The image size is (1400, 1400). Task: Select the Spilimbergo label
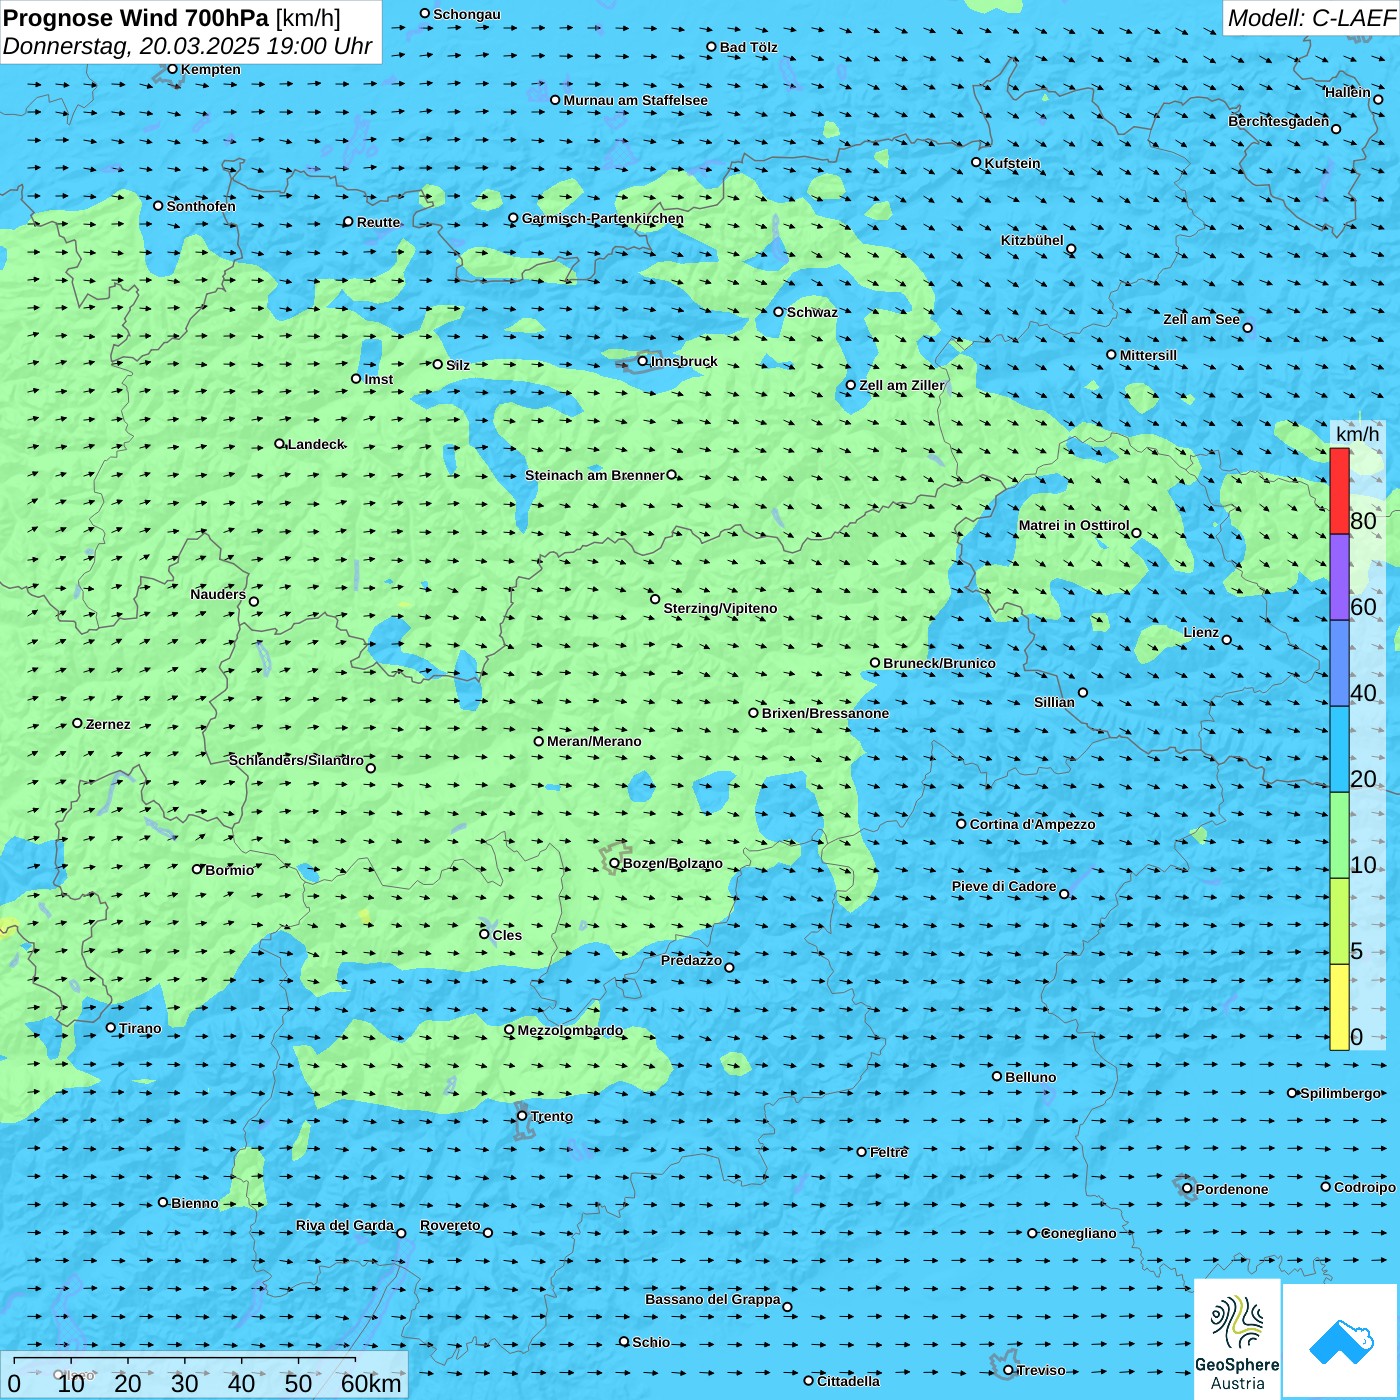(x=1340, y=1093)
